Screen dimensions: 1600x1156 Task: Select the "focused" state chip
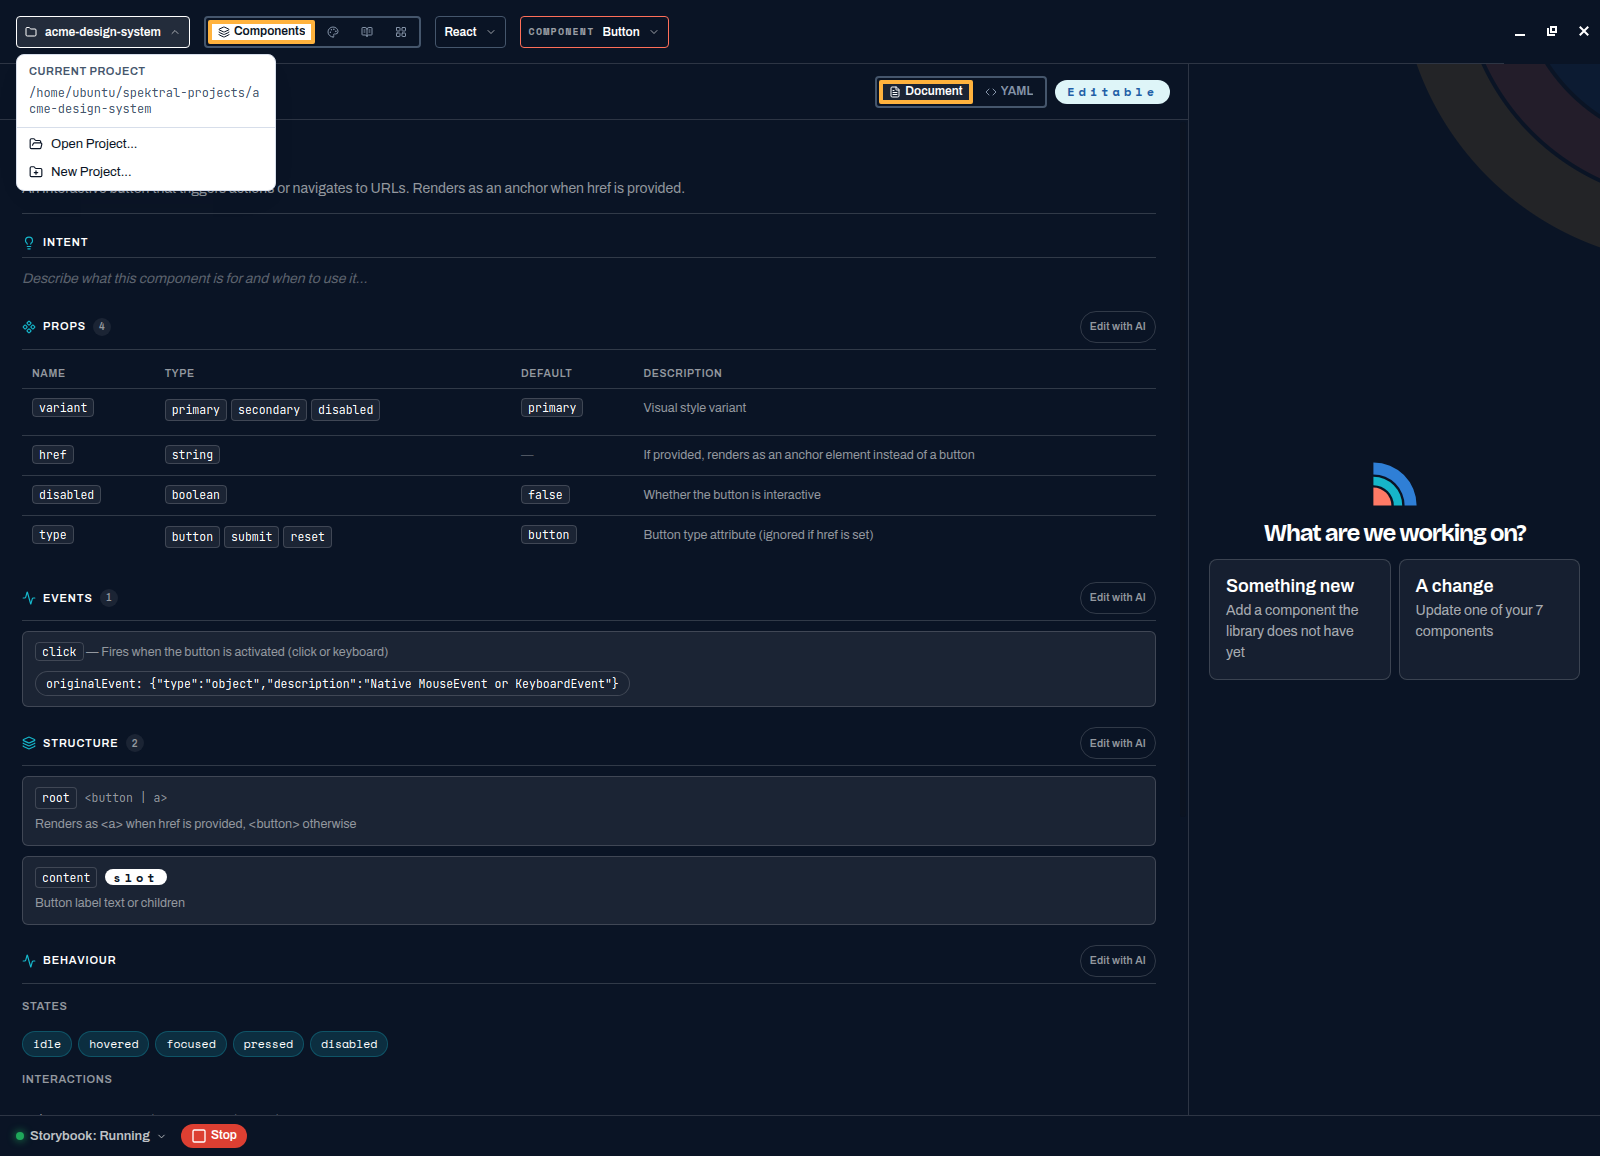pyautogui.click(x=191, y=1044)
